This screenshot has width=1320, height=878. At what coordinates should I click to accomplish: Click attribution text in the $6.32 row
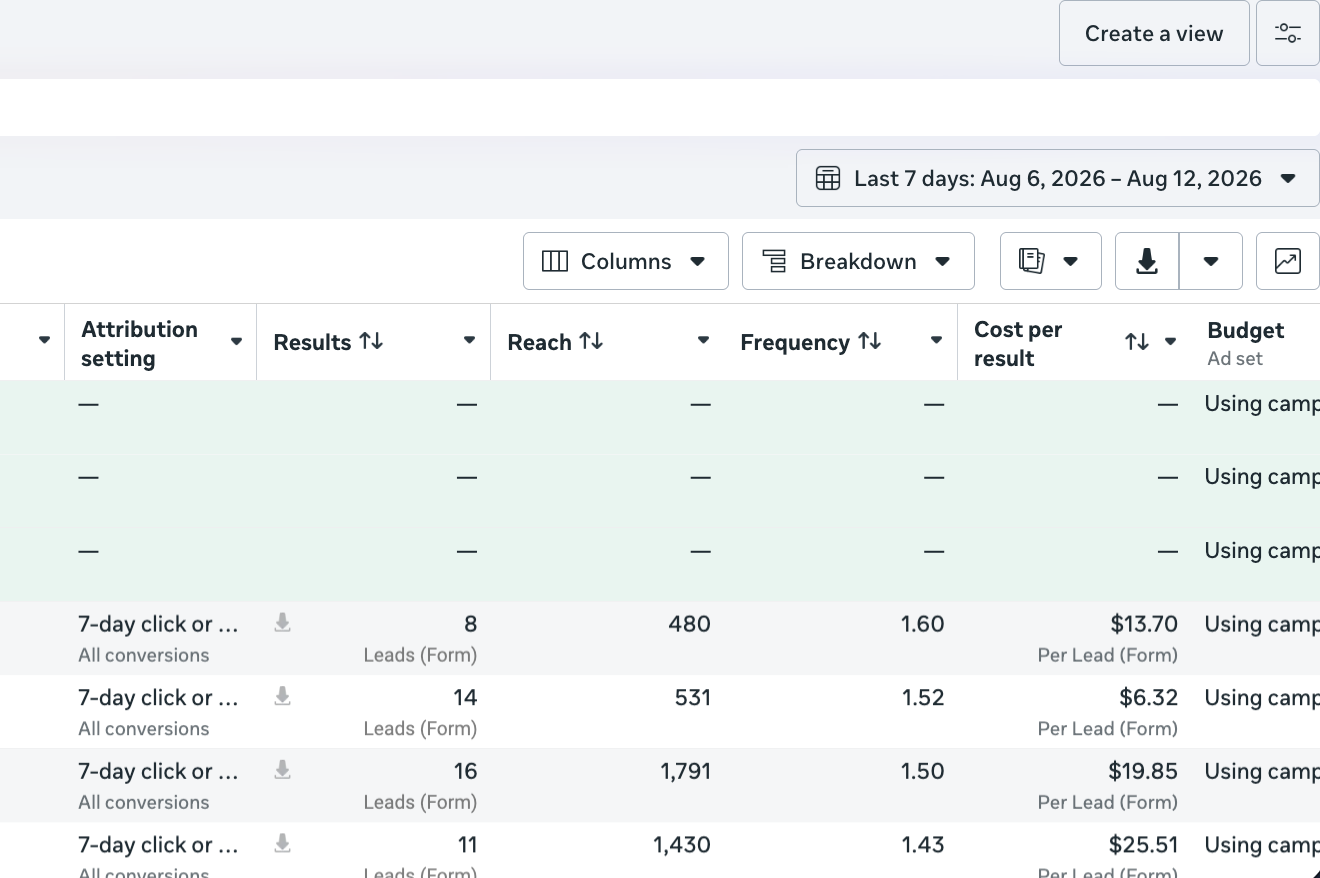coord(158,697)
